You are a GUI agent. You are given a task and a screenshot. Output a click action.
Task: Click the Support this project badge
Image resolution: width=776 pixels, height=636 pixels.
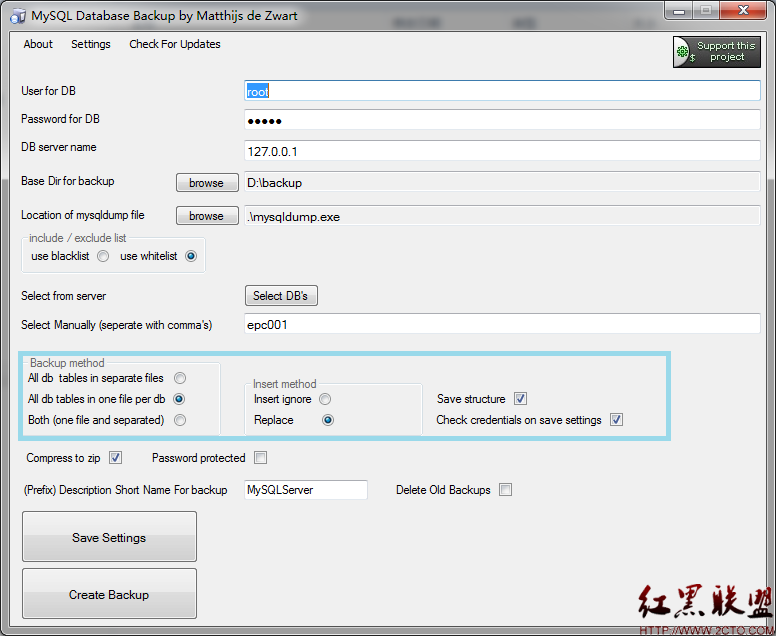717,51
